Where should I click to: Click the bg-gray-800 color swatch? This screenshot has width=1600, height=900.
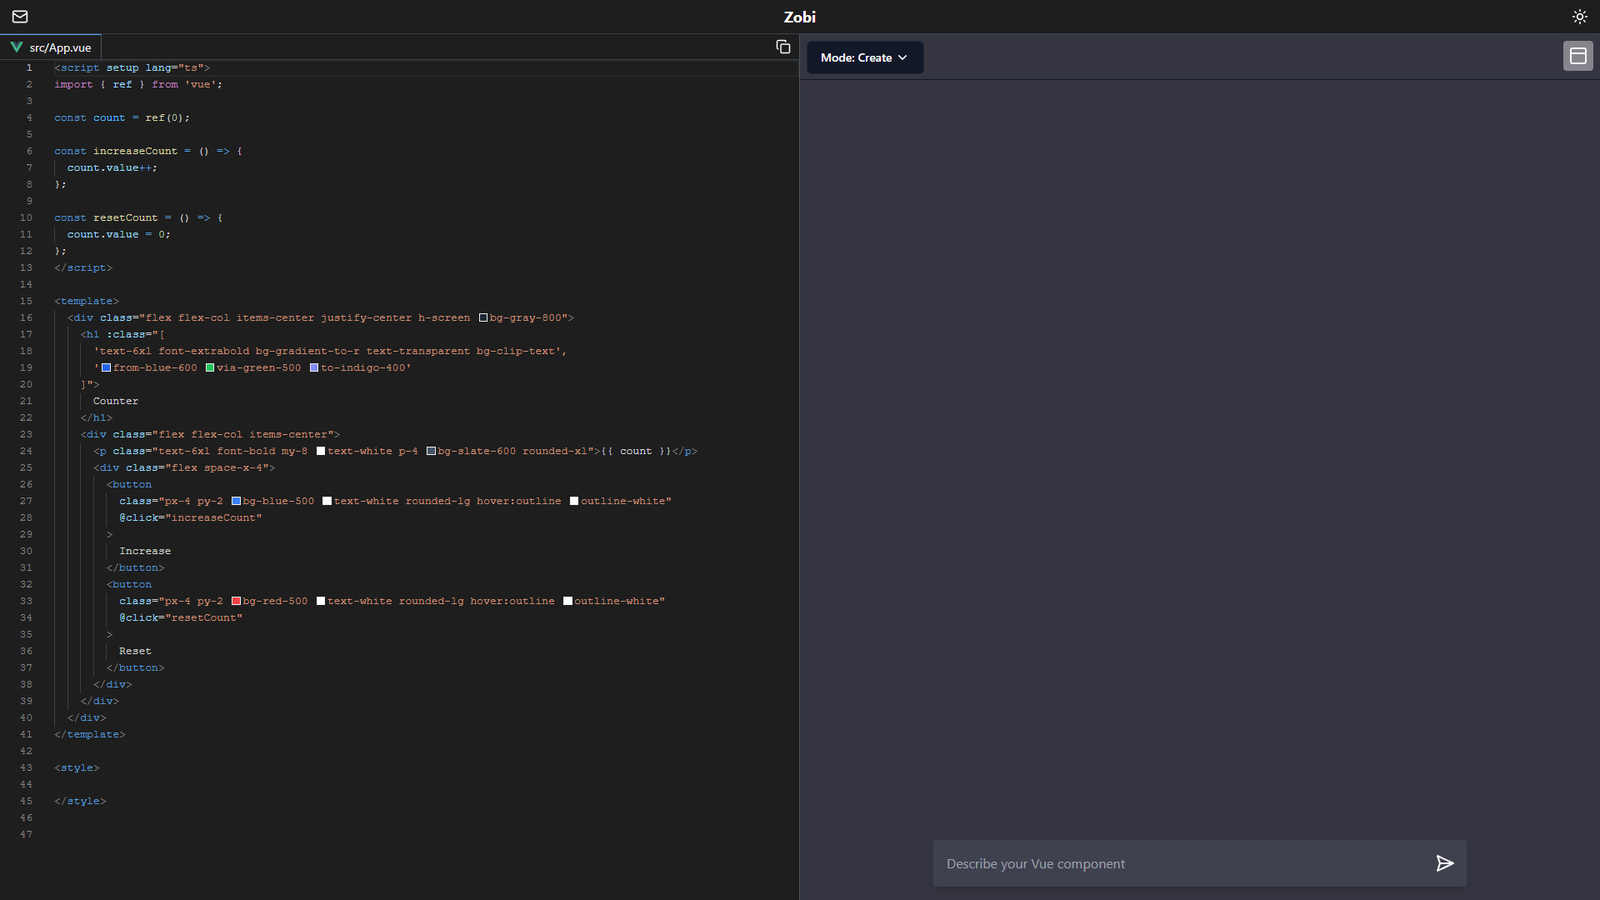click(x=483, y=318)
